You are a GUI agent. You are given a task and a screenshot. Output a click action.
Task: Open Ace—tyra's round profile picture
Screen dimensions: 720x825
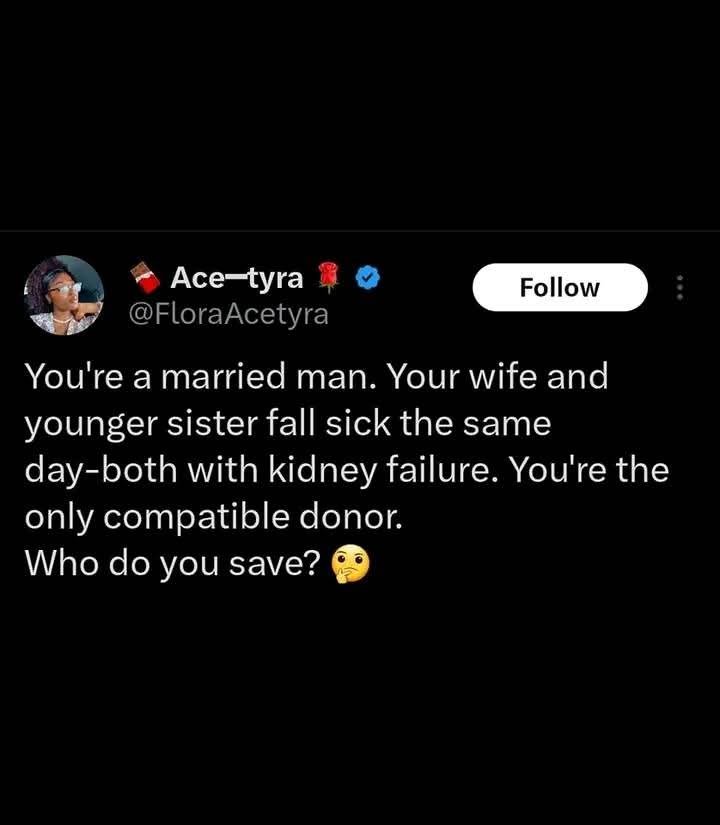(x=64, y=295)
